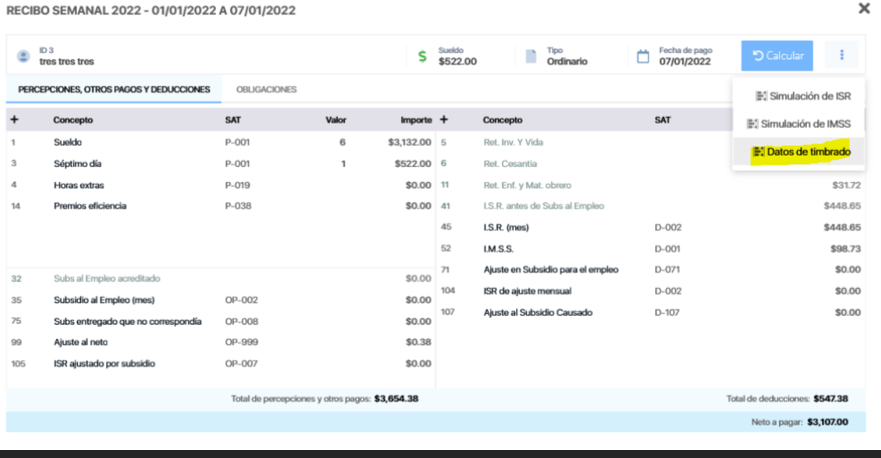Select the Horas extras perception row
The width and height of the screenshot is (881, 458).
pos(78,185)
